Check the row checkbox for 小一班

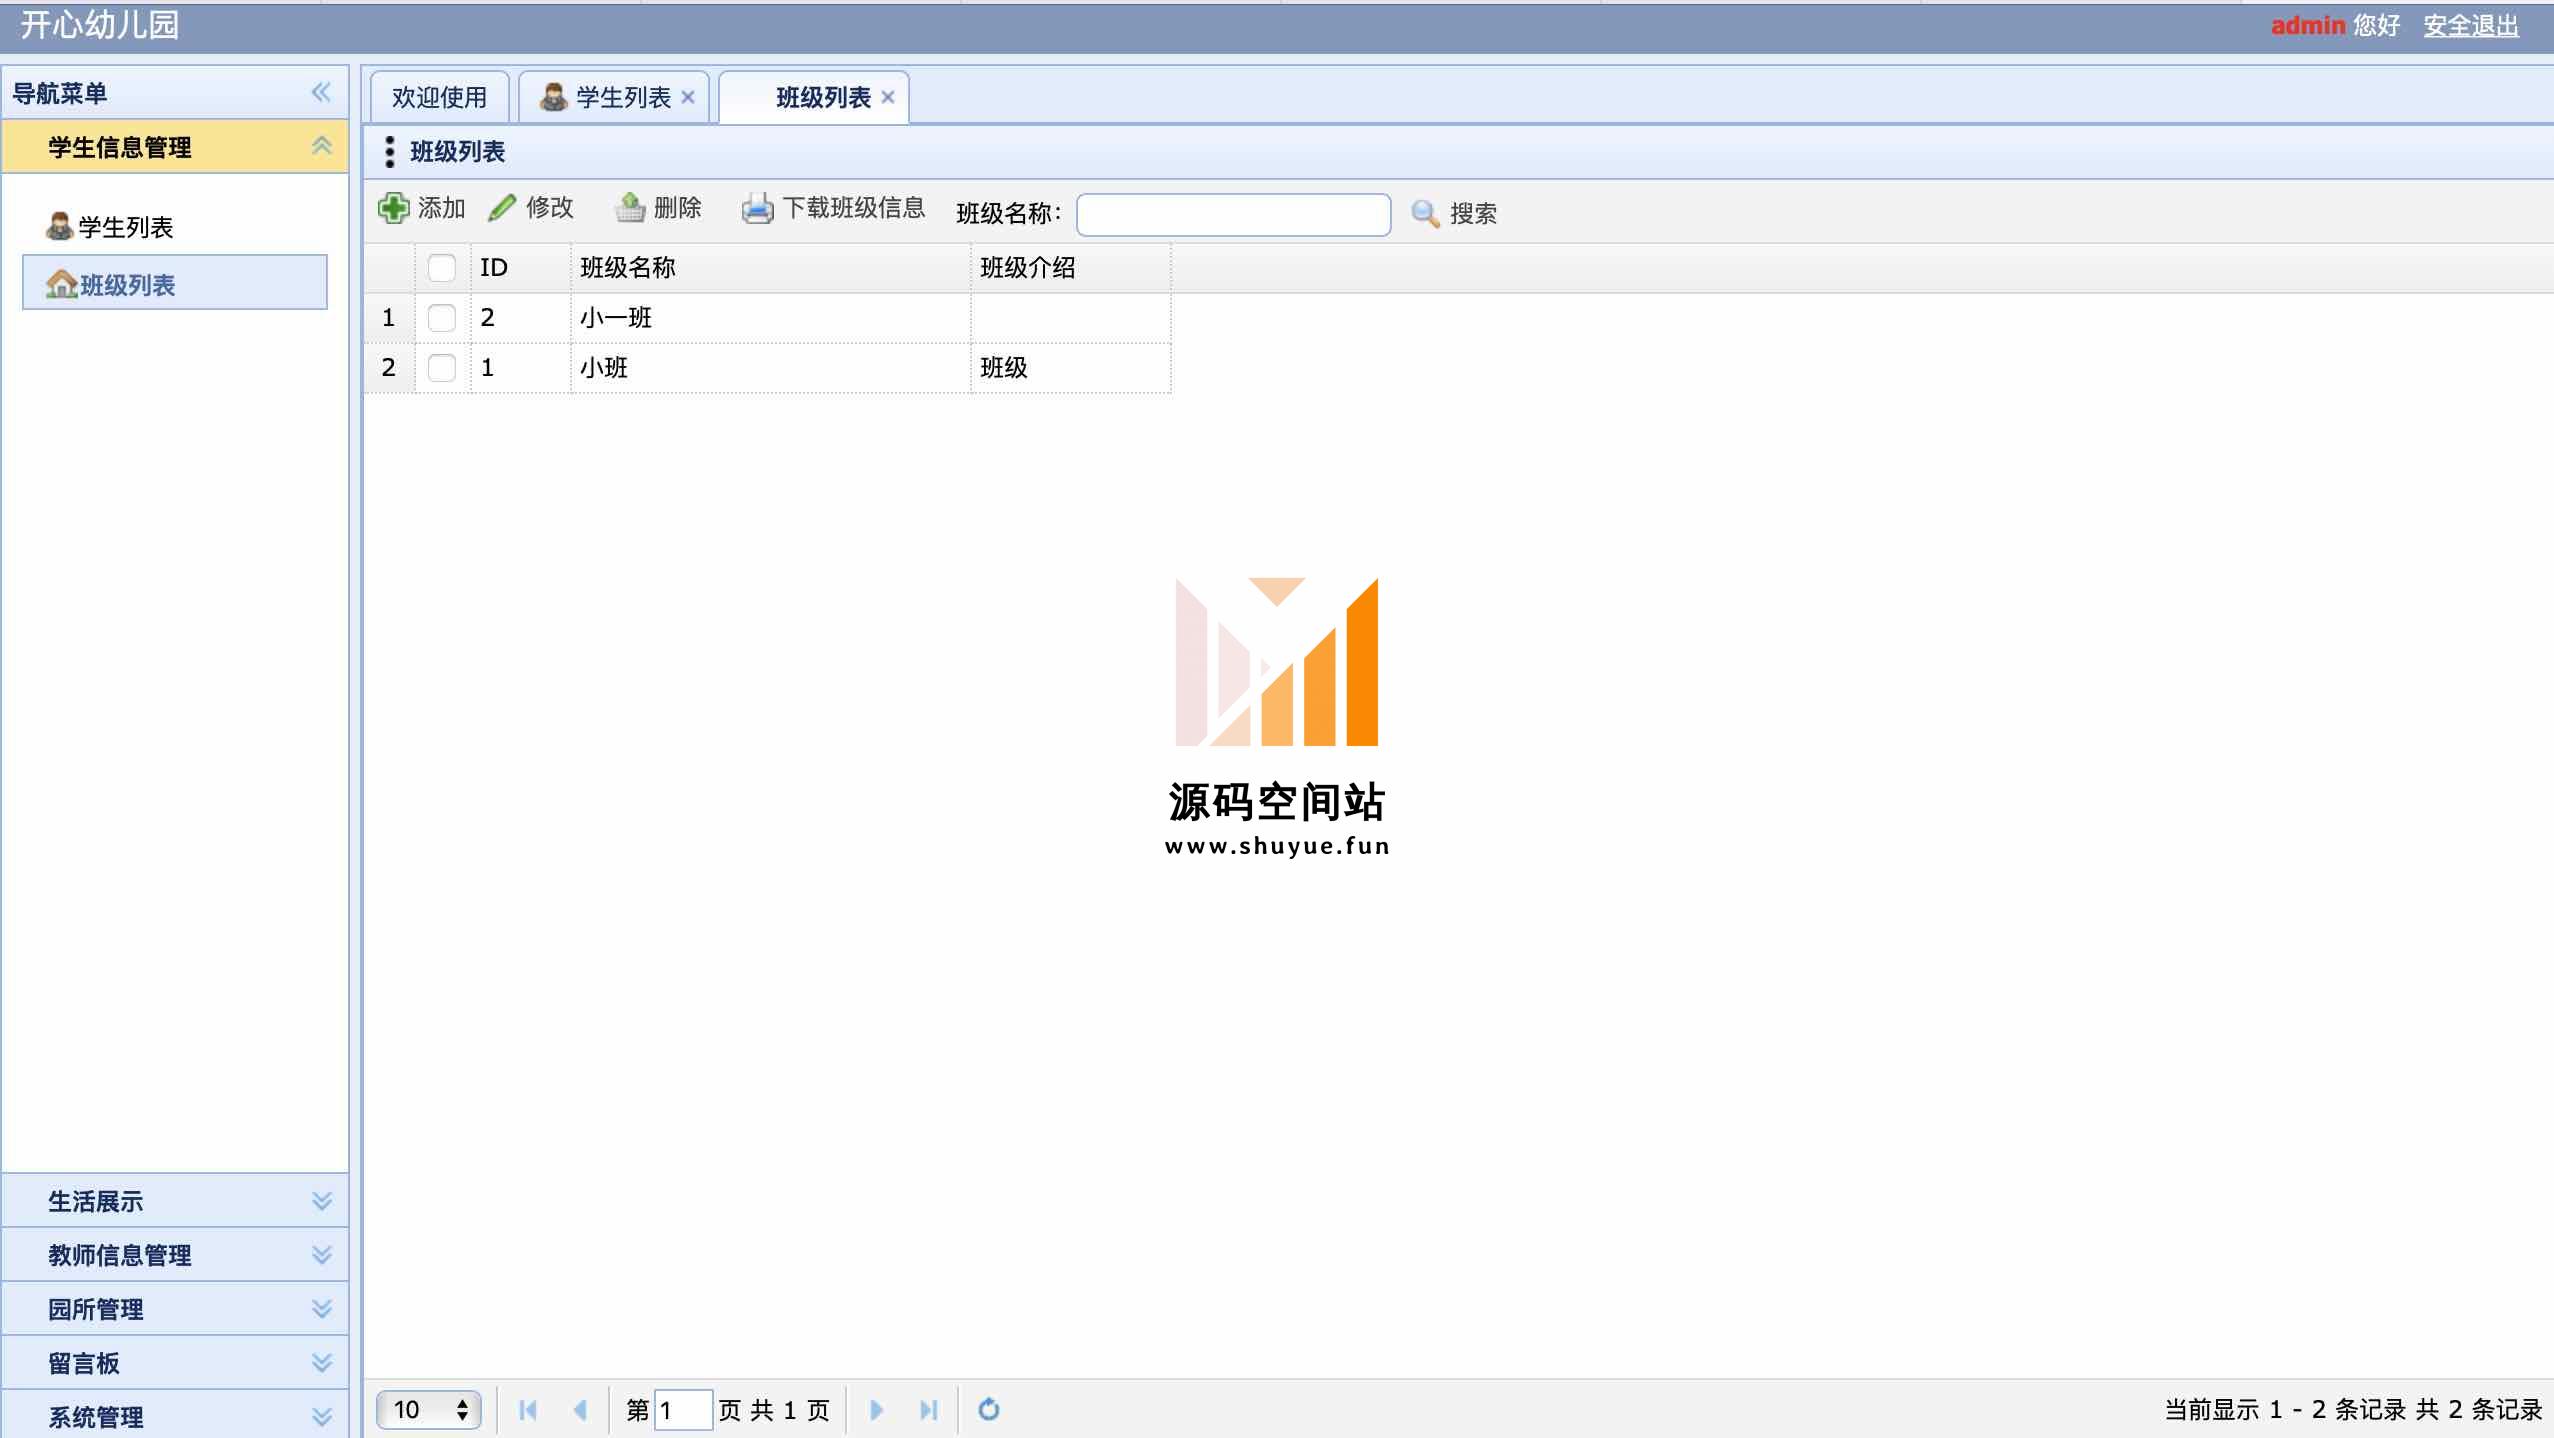[x=441, y=318]
